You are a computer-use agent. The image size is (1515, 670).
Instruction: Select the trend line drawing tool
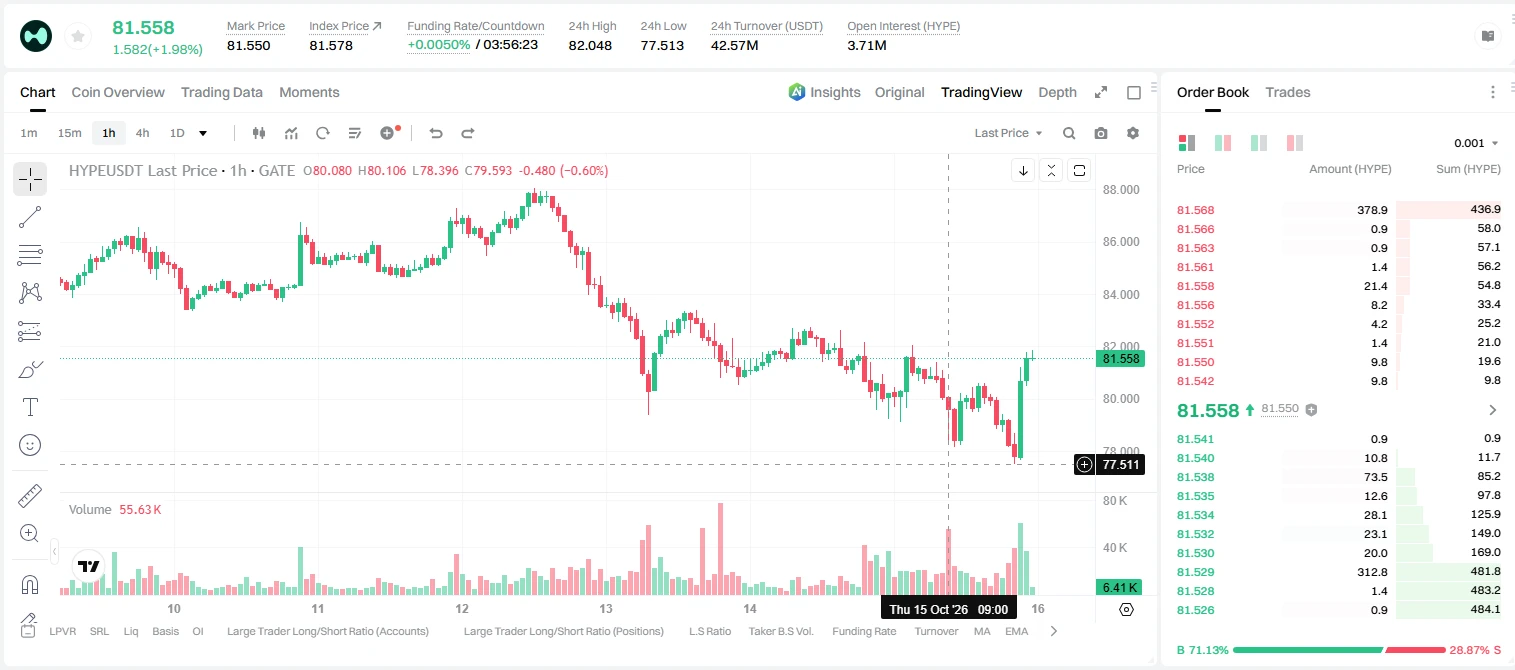point(30,217)
